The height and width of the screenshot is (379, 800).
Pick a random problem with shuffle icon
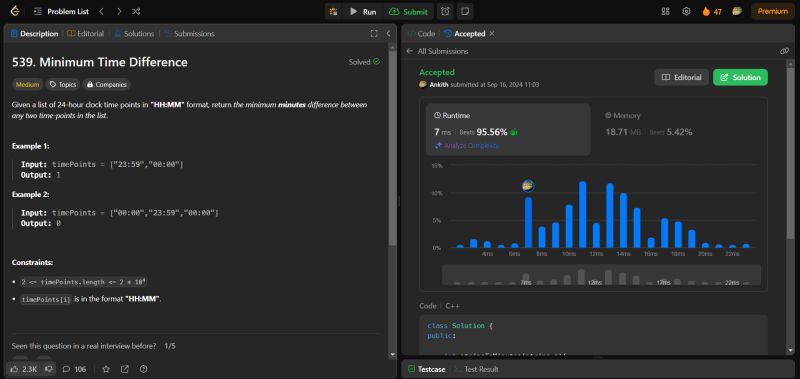pos(136,11)
